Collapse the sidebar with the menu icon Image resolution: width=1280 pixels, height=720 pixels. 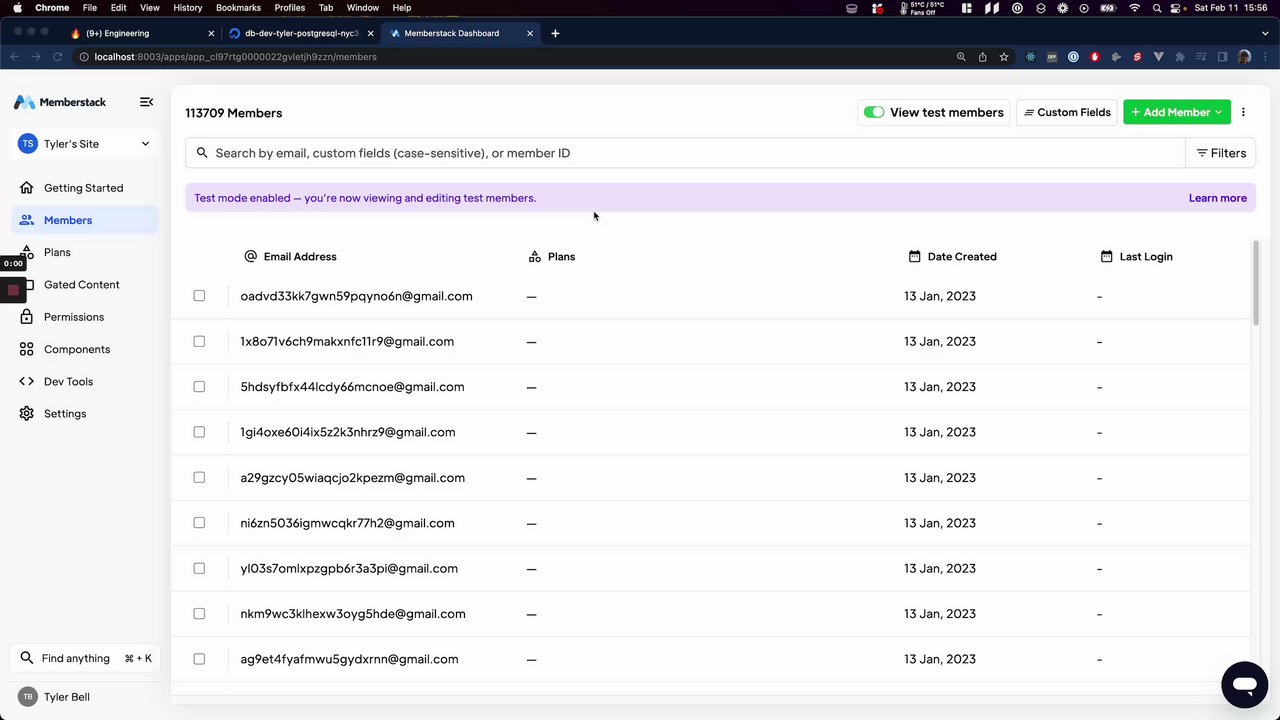pos(146,102)
